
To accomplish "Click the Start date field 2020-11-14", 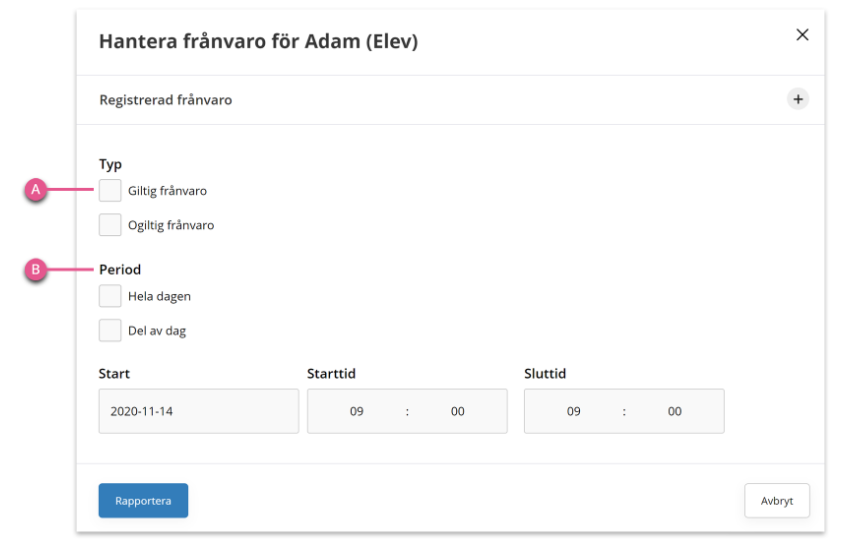I will (198, 411).
